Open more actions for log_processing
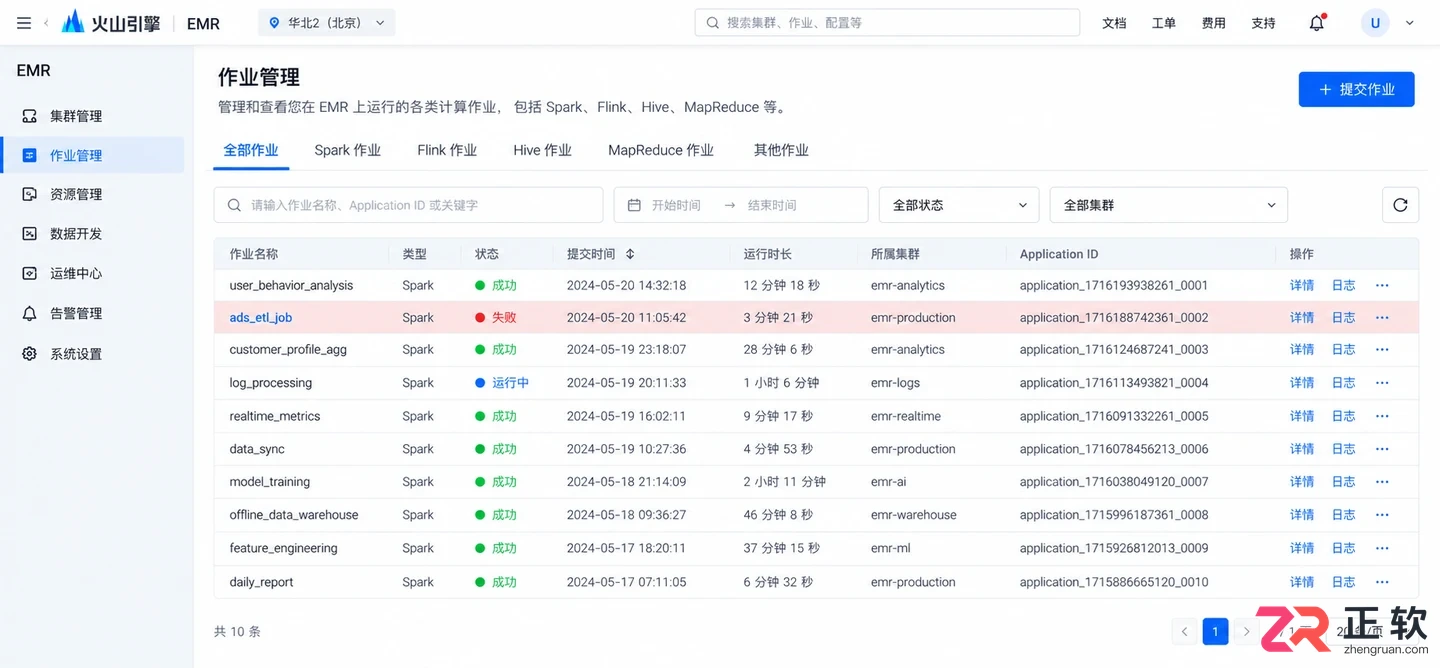Image resolution: width=1440 pixels, height=668 pixels. [x=1382, y=383]
